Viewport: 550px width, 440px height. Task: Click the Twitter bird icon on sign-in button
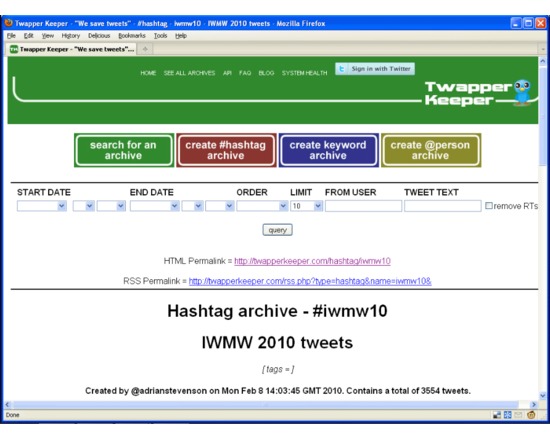342,69
